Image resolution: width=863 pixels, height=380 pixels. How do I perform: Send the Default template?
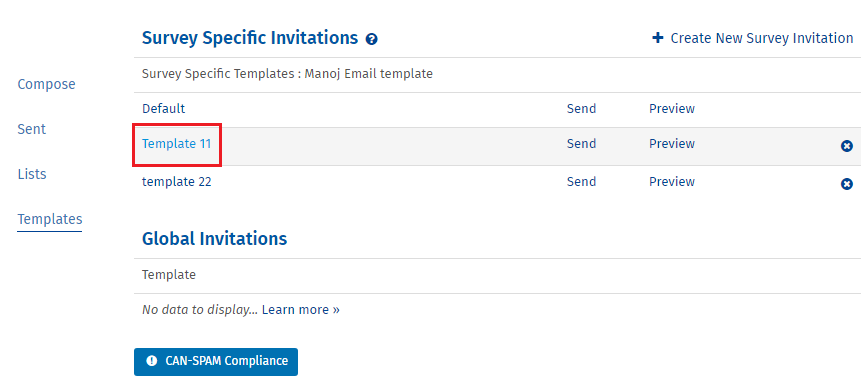(x=581, y=108)
